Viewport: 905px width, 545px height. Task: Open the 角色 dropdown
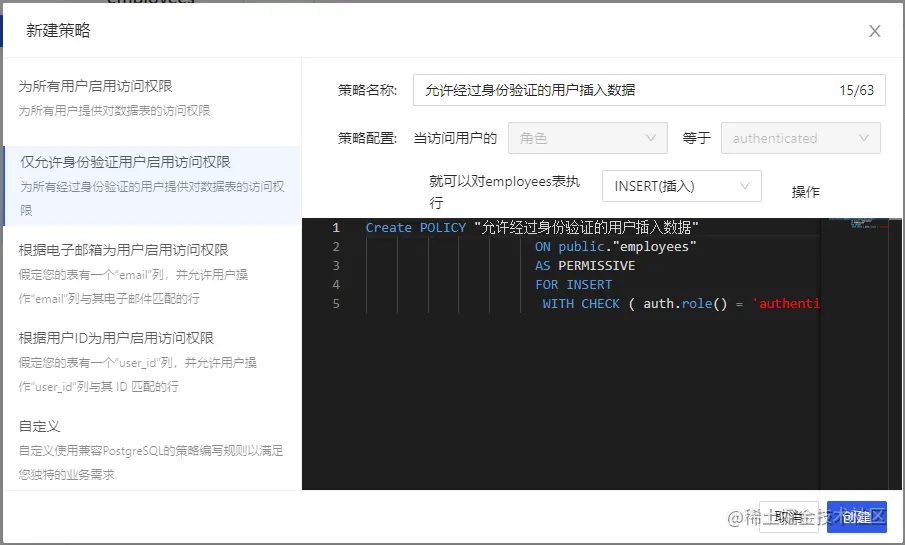[x=588, y=138]
